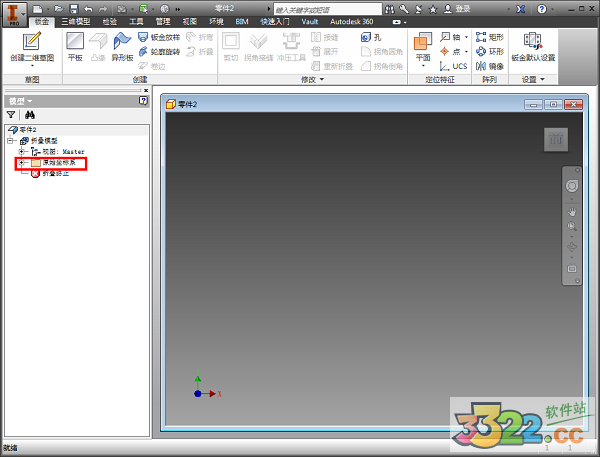Screen dimensions: 600x457
Task: Click the Redo arrow icon
Action: click(x=103, y=9)
